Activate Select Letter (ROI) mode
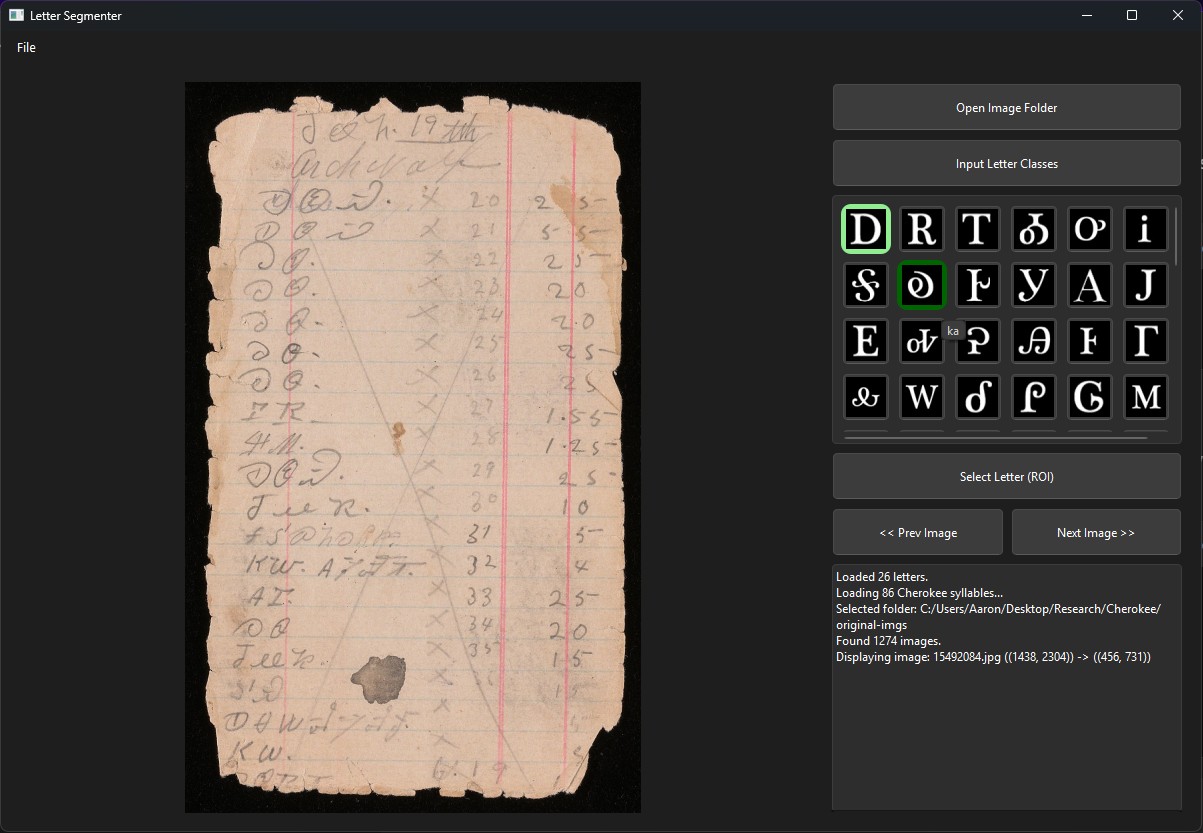1203x833 pixels. pos(1006,476)
